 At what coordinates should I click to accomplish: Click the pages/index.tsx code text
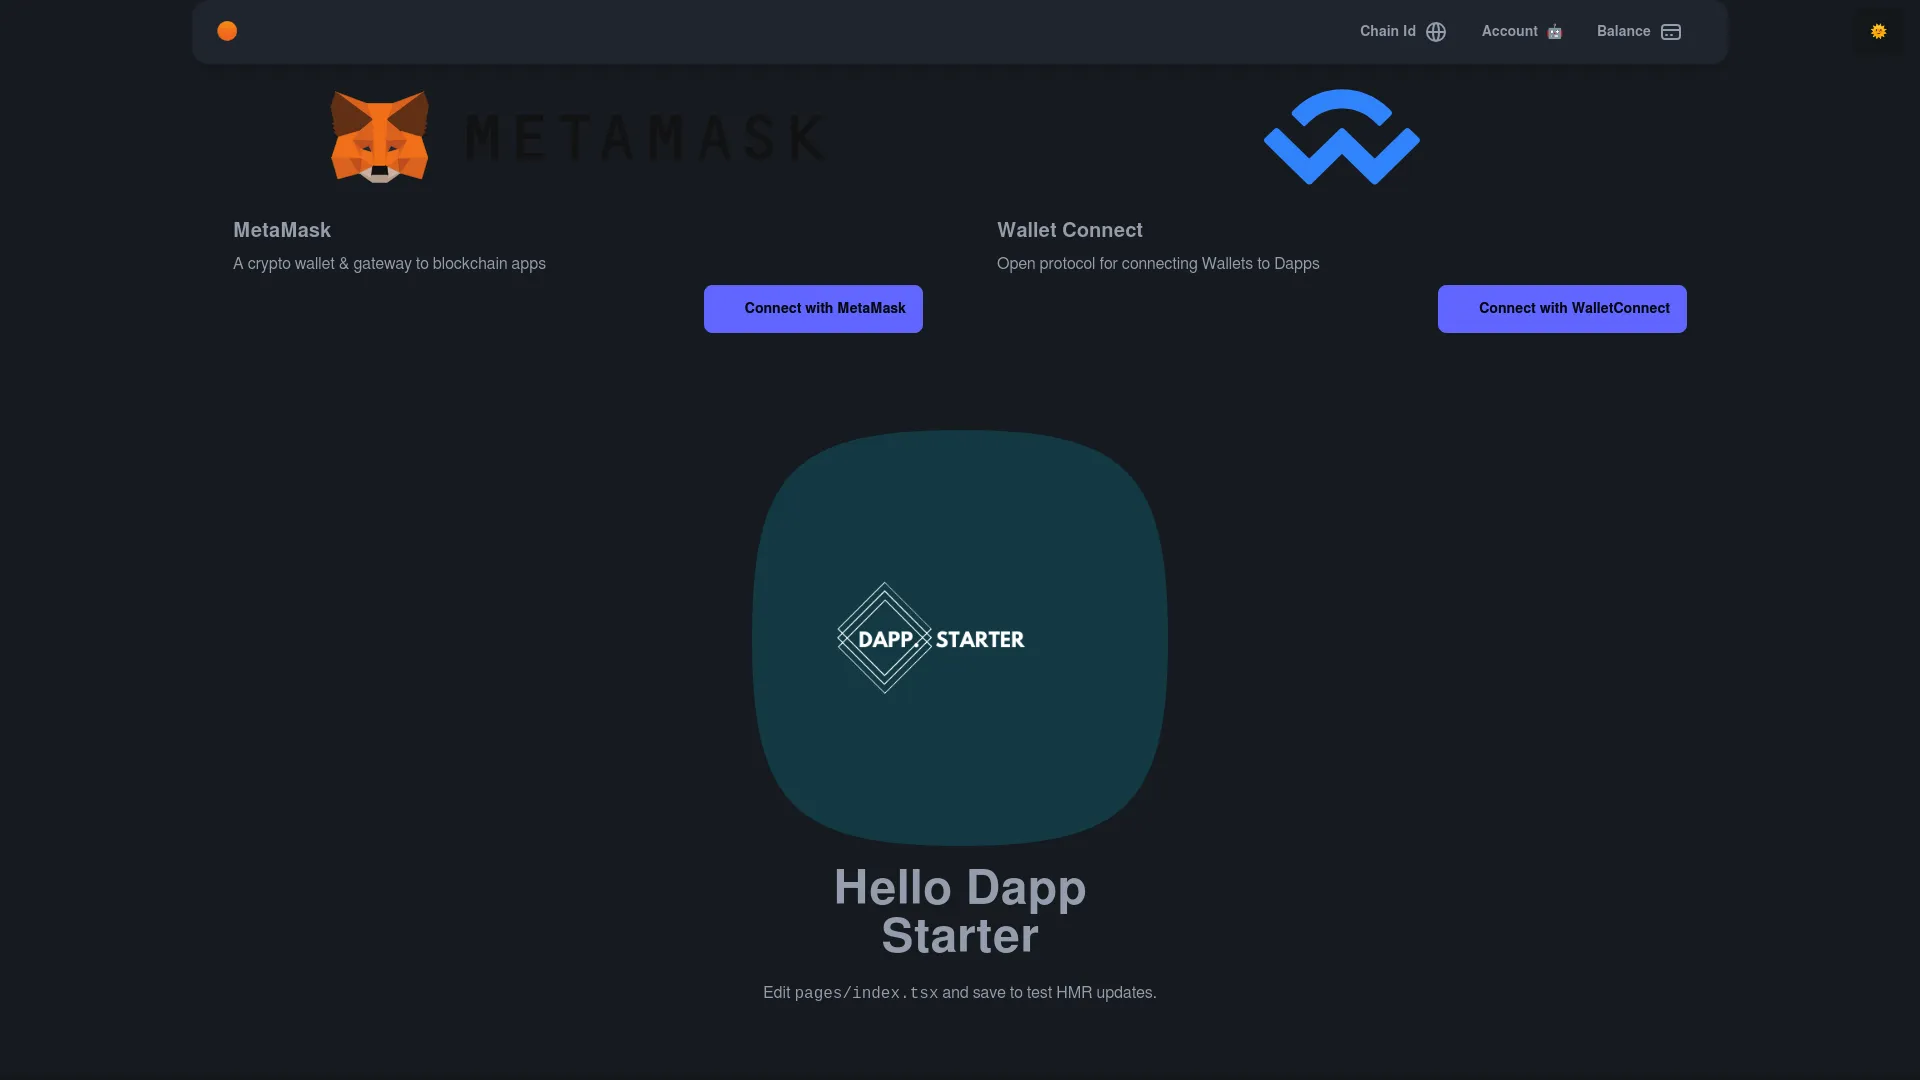(866, 993)
